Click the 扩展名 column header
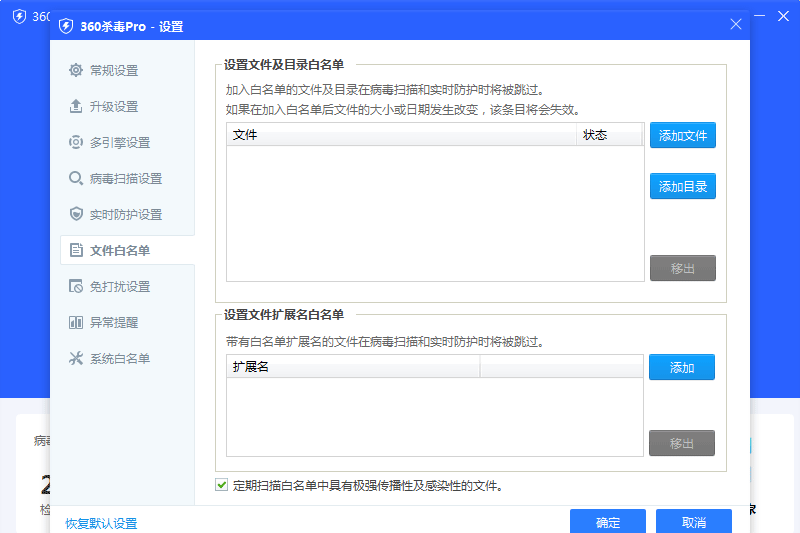Viewport: 800px width, 533px height. (x=353, y=367)
